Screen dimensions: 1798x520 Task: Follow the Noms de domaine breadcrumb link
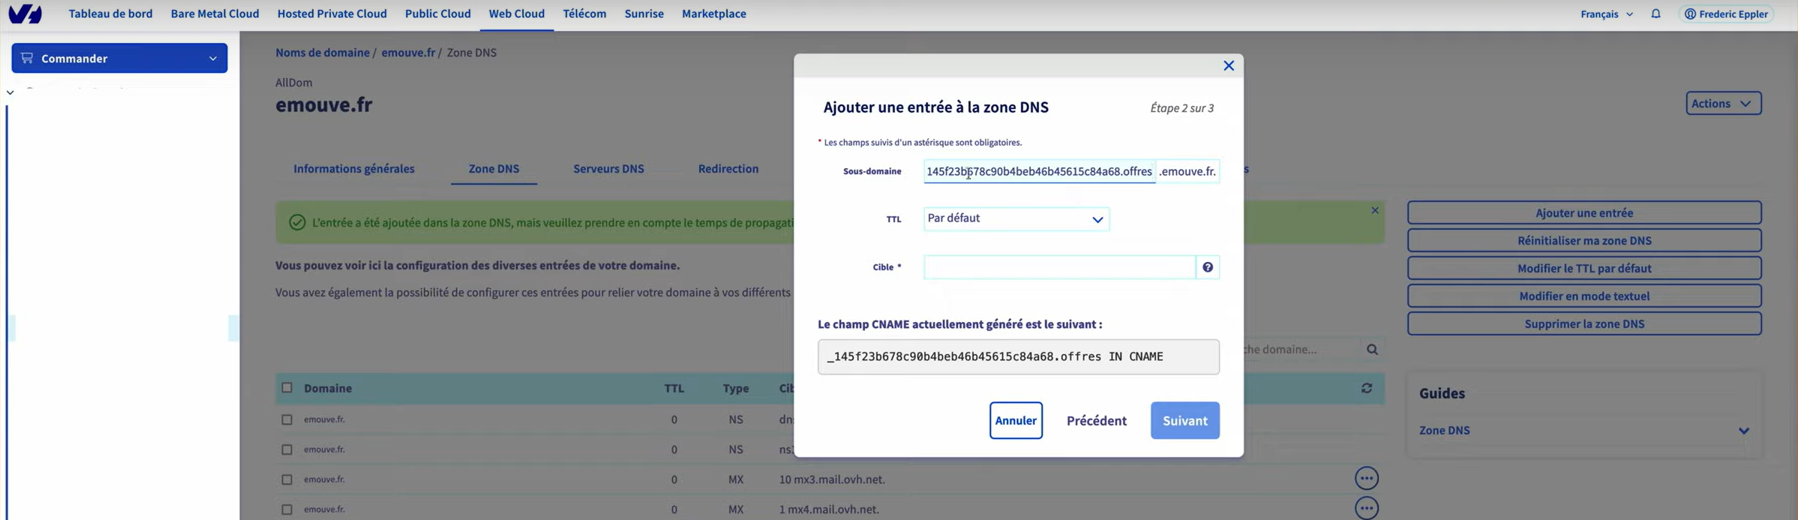coord(322,53)
